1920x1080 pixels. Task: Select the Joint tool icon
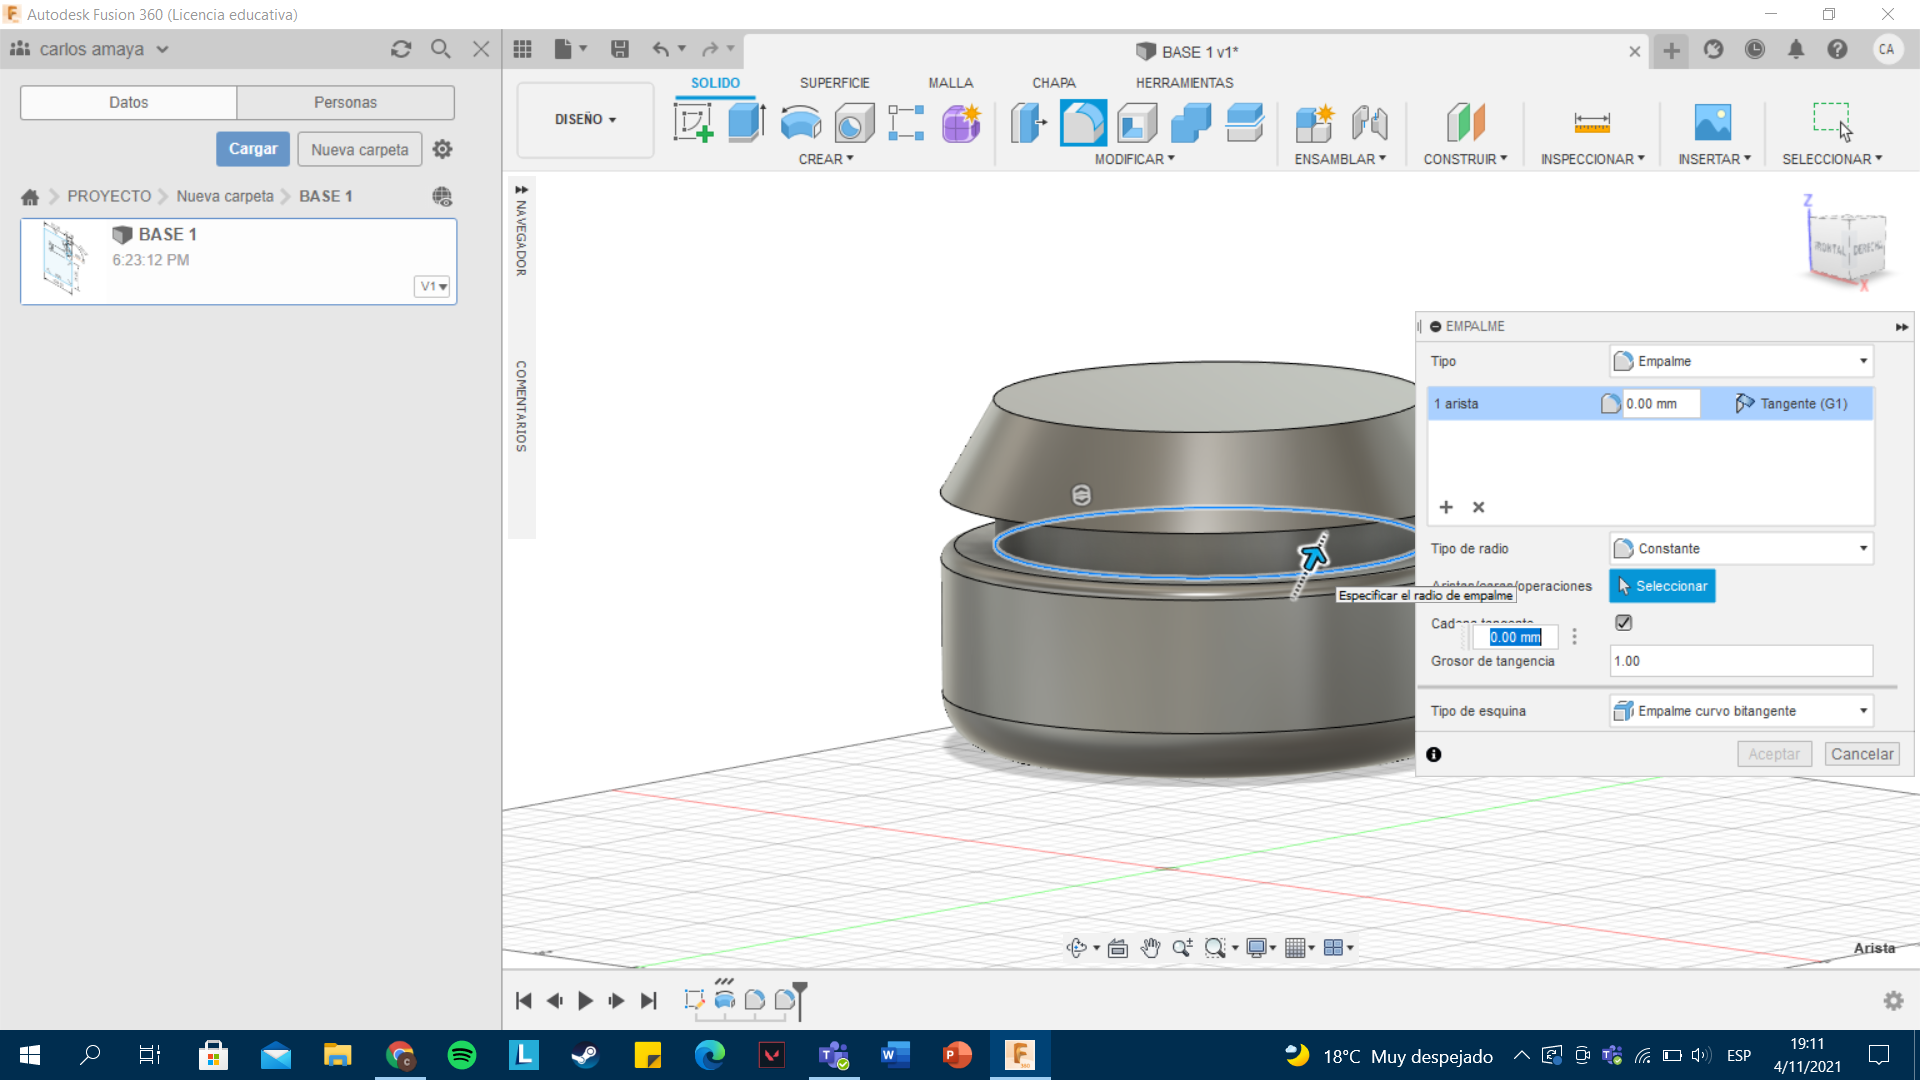pyautogui.click(x=1369, y=123)
